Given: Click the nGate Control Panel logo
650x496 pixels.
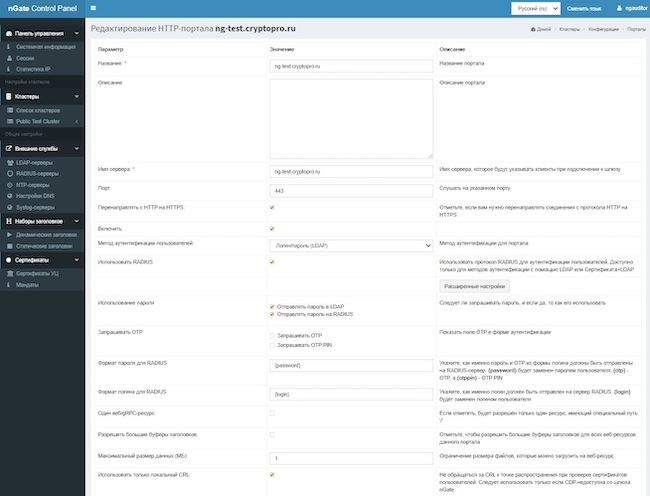Looking at the screenshot, I should point(42,8).
